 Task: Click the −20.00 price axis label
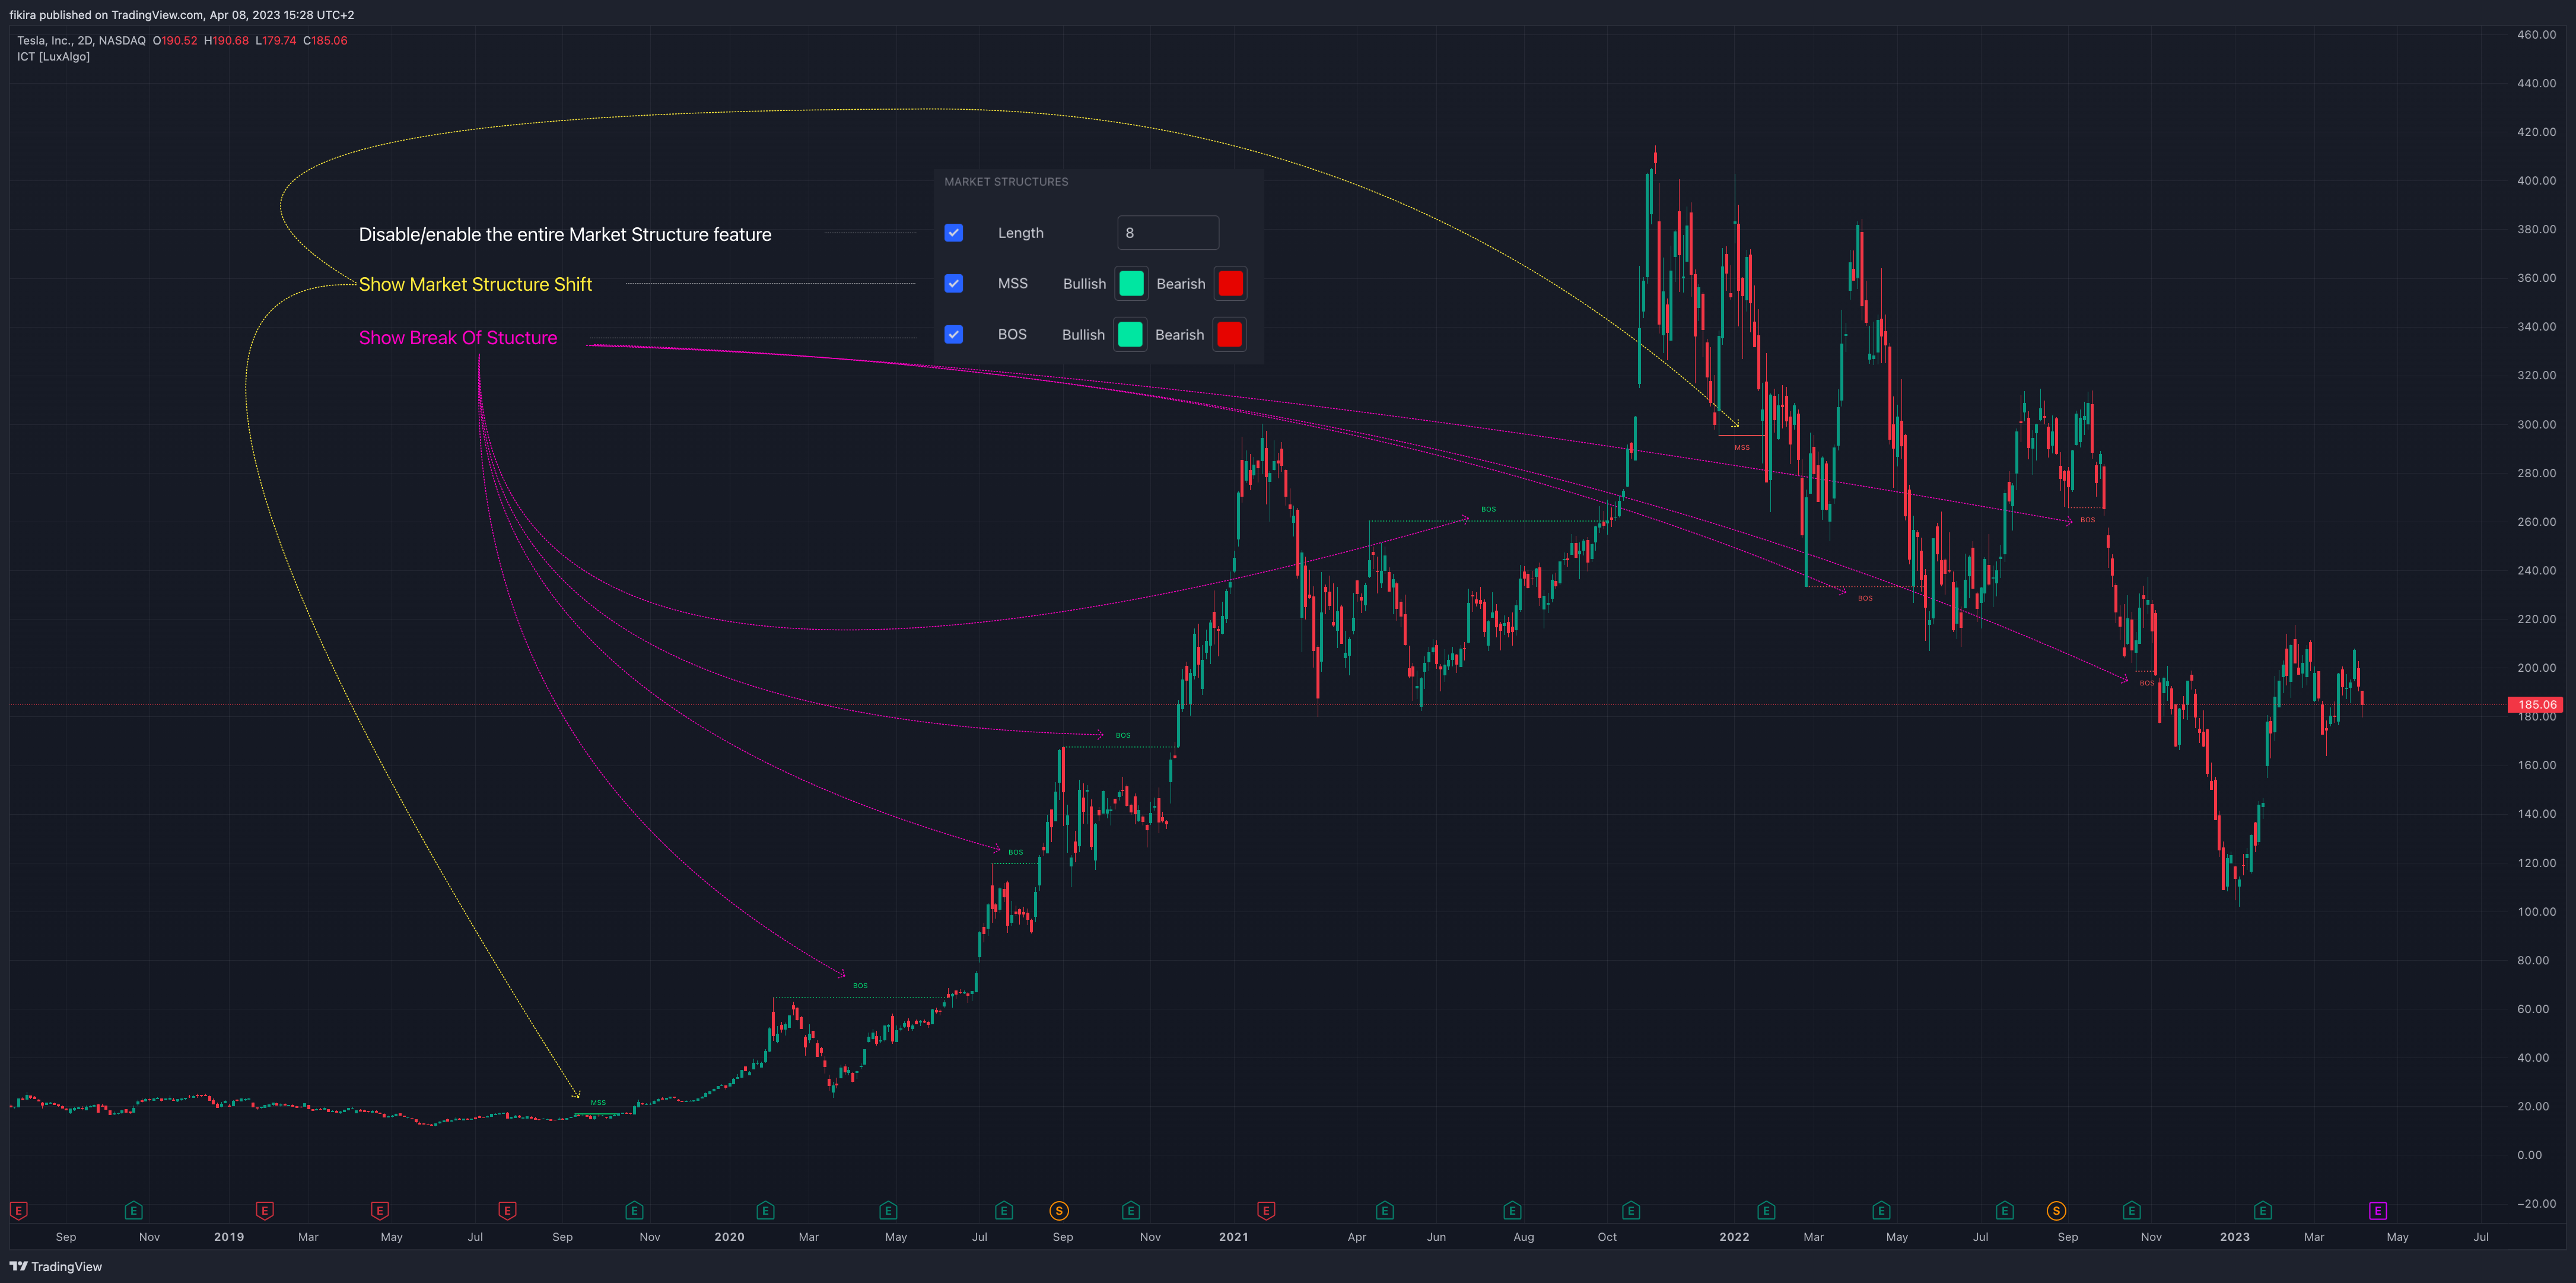pos(2536,1204)
